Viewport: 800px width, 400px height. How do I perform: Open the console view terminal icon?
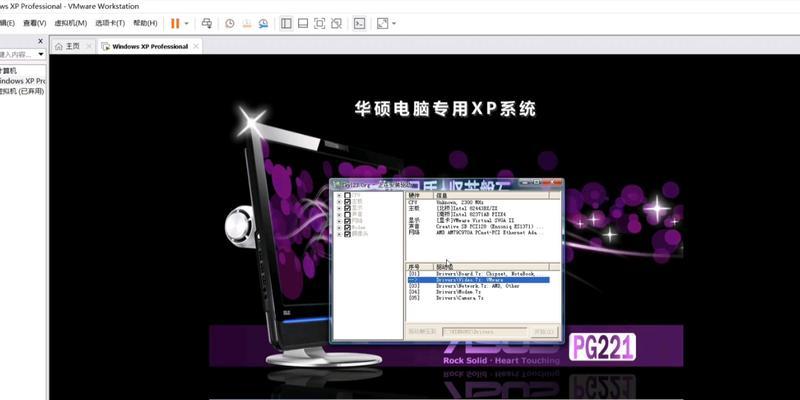pos(360,23)
